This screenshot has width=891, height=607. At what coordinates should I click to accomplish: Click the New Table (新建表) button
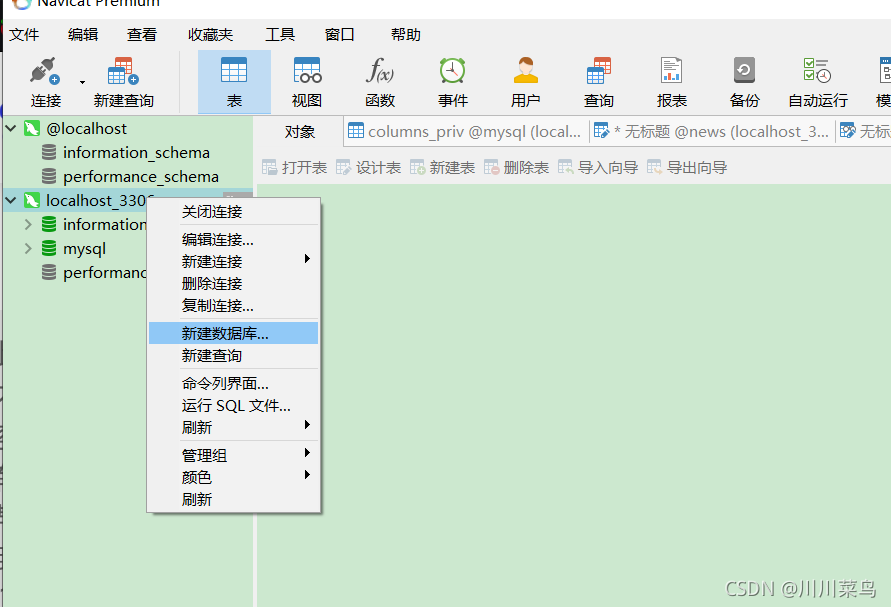tap(442, 168)
